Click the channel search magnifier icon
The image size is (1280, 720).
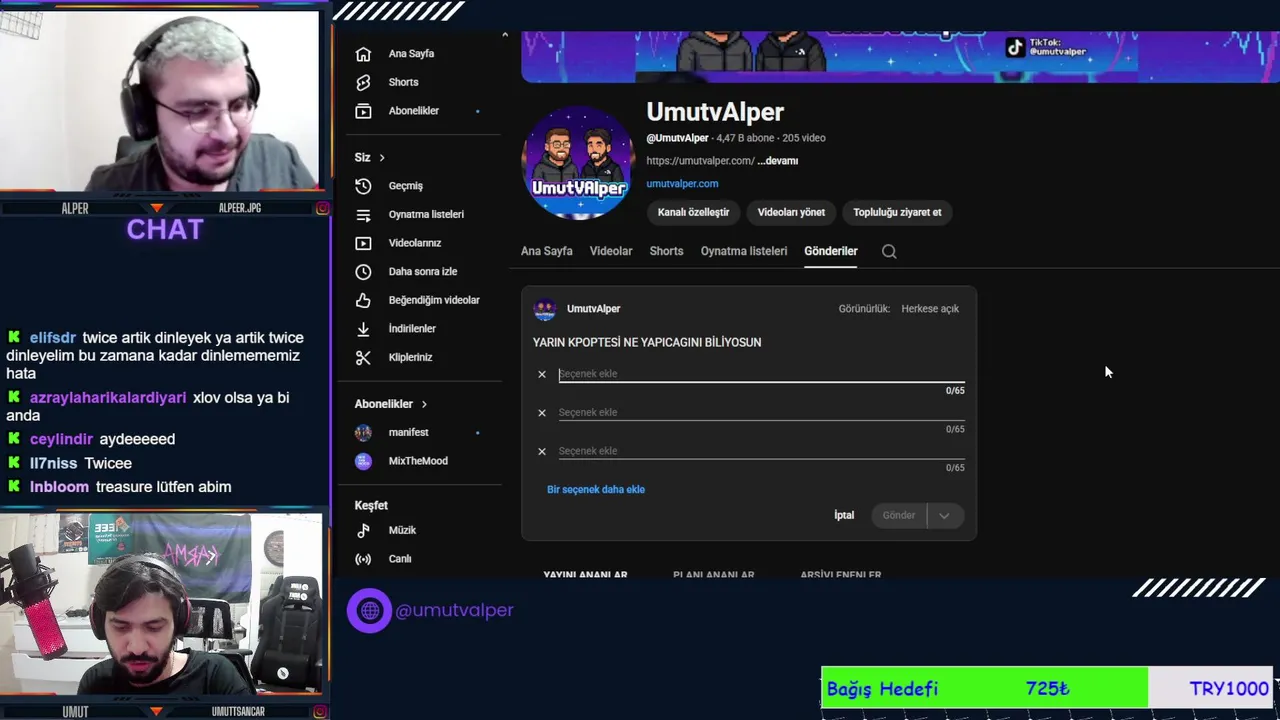[x=889, y=251]
